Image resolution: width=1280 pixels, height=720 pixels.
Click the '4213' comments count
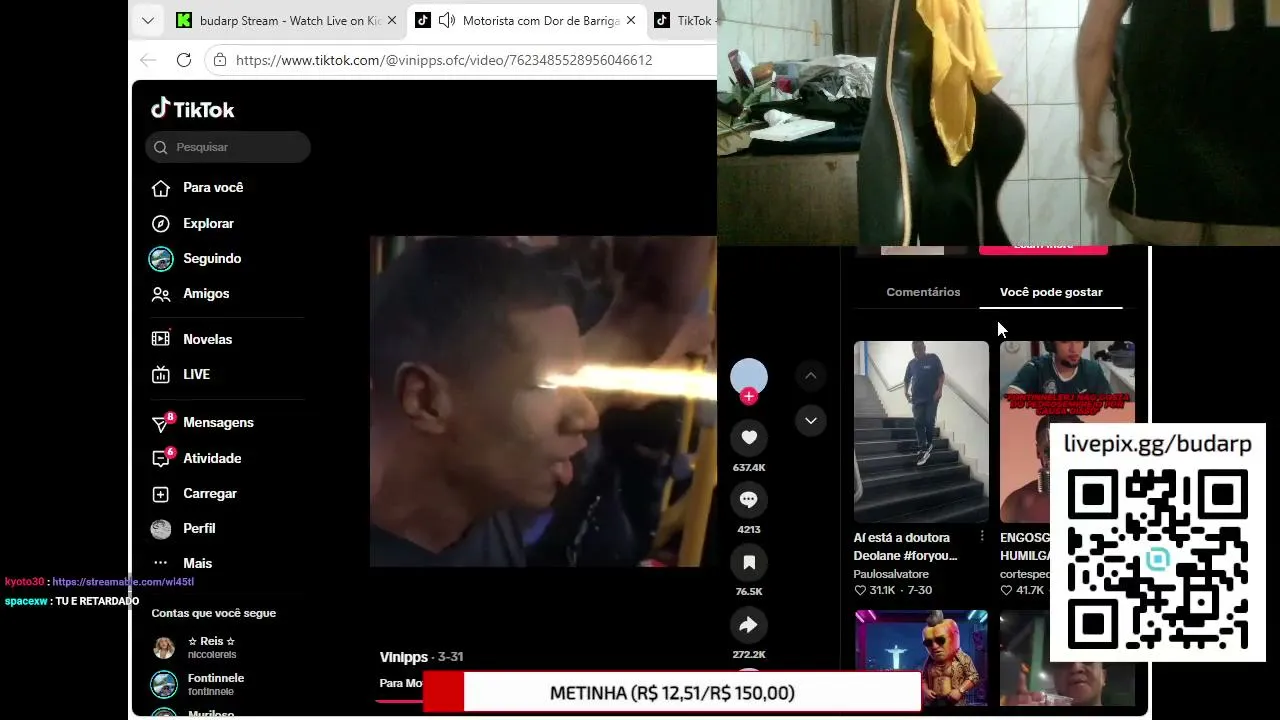(x=749, y=529)
